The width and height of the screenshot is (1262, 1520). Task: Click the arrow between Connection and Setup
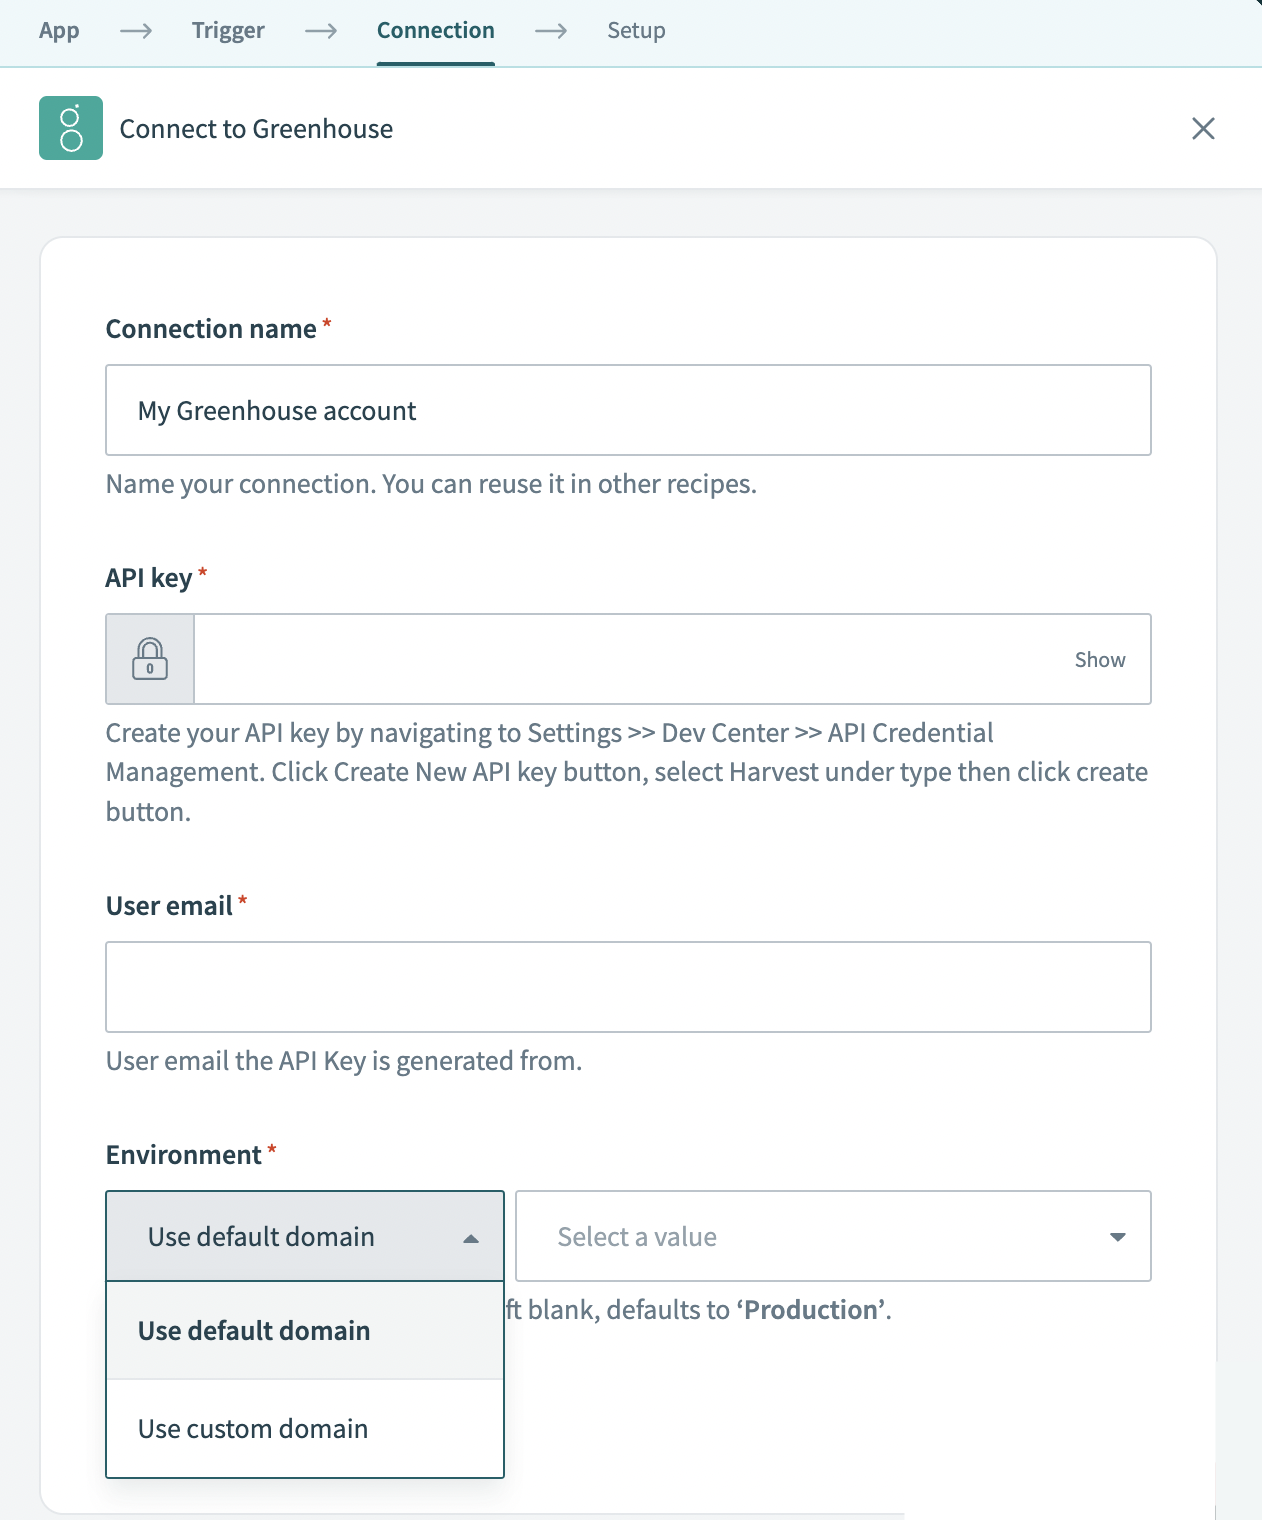click(x=550, y=31)
